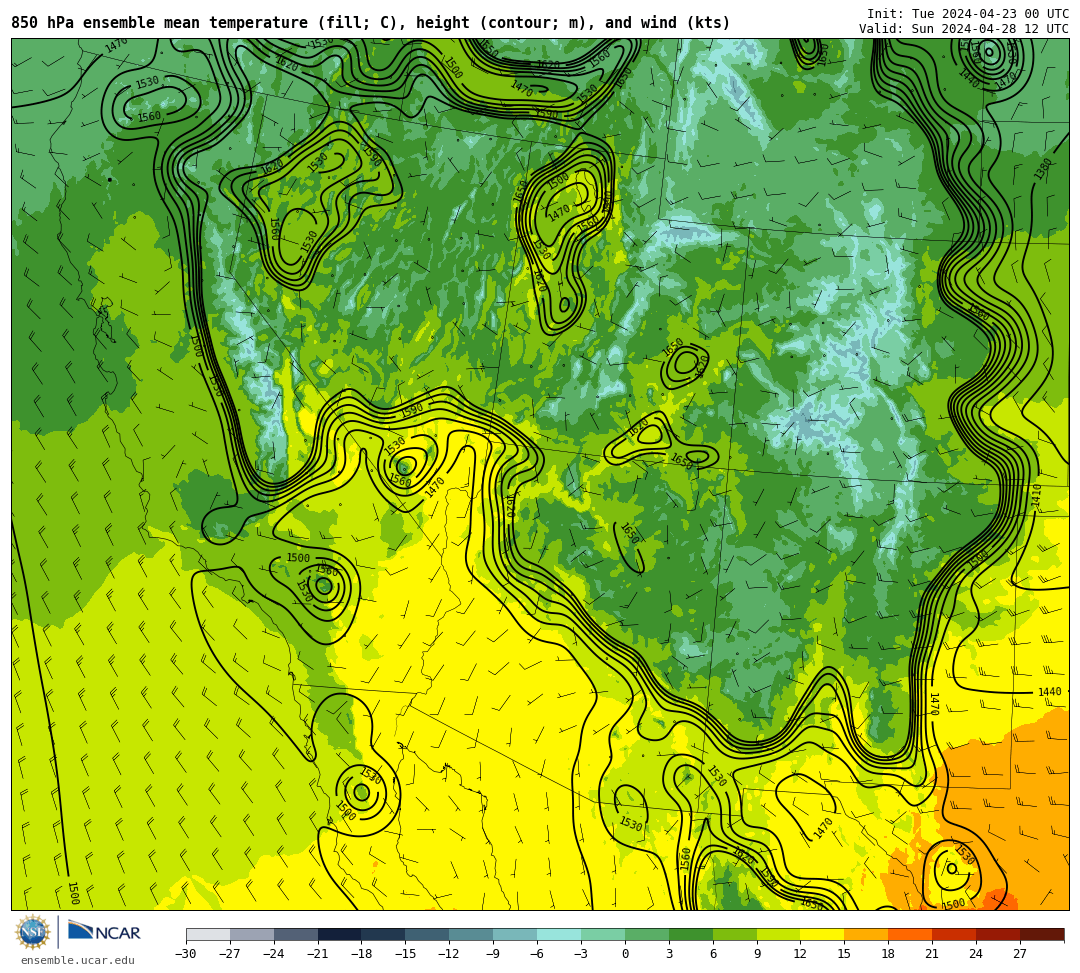The height and width of the screenshot is (973, 1080).
Task: Click the −3 colorbar tick label
Action: pos(581,954)
